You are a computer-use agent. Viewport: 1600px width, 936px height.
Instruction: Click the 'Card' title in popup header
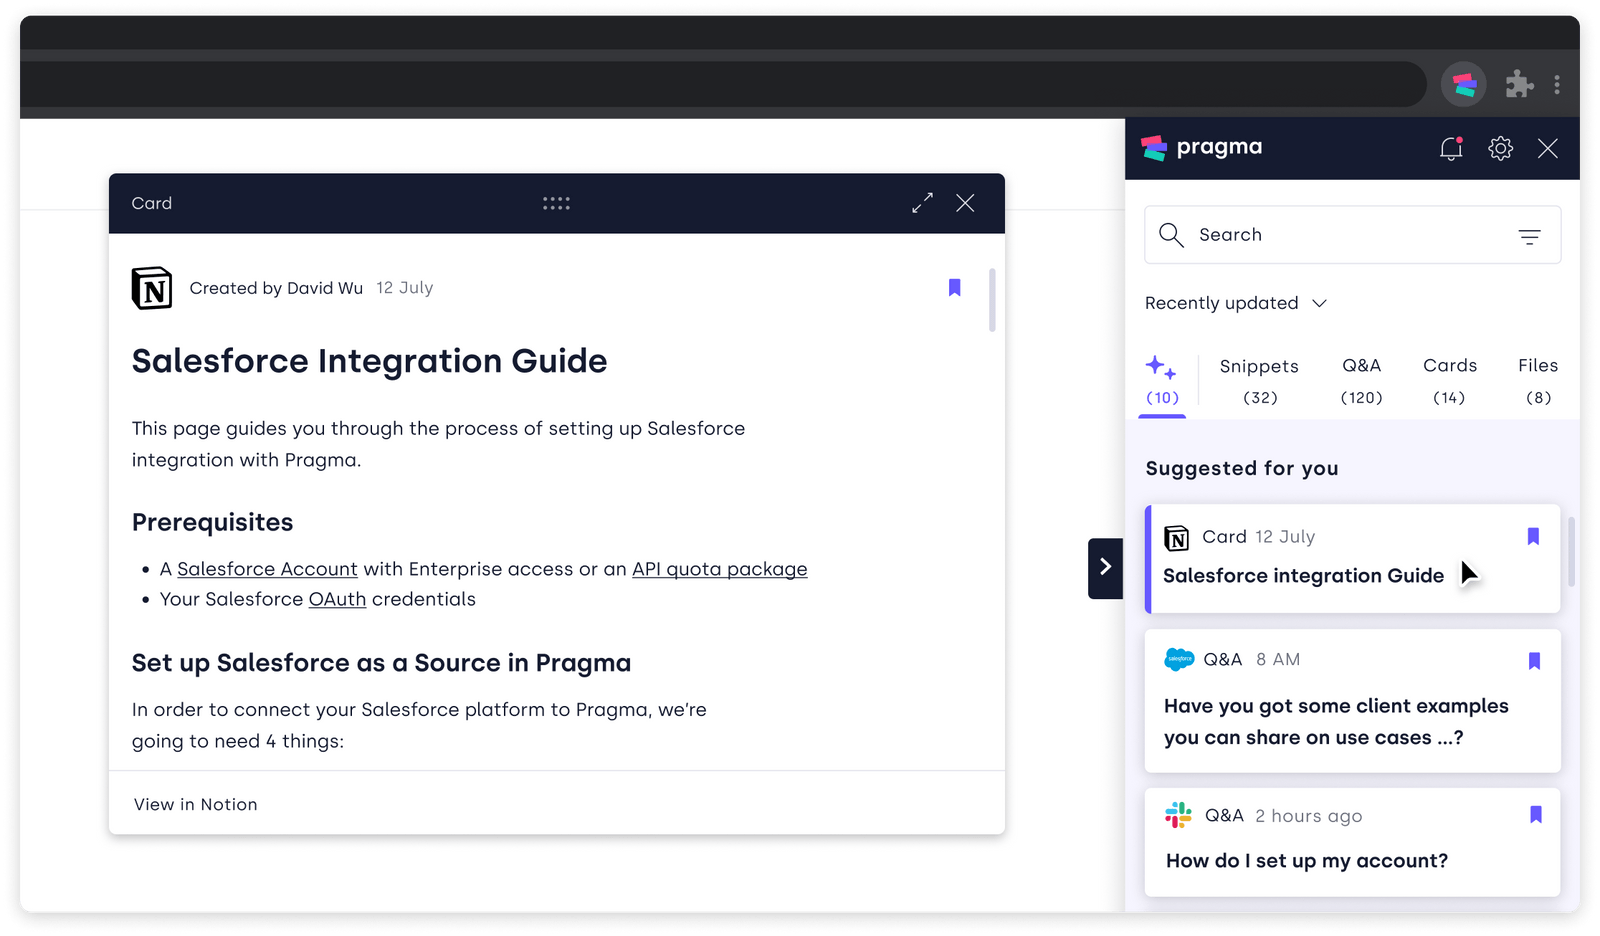152,203
